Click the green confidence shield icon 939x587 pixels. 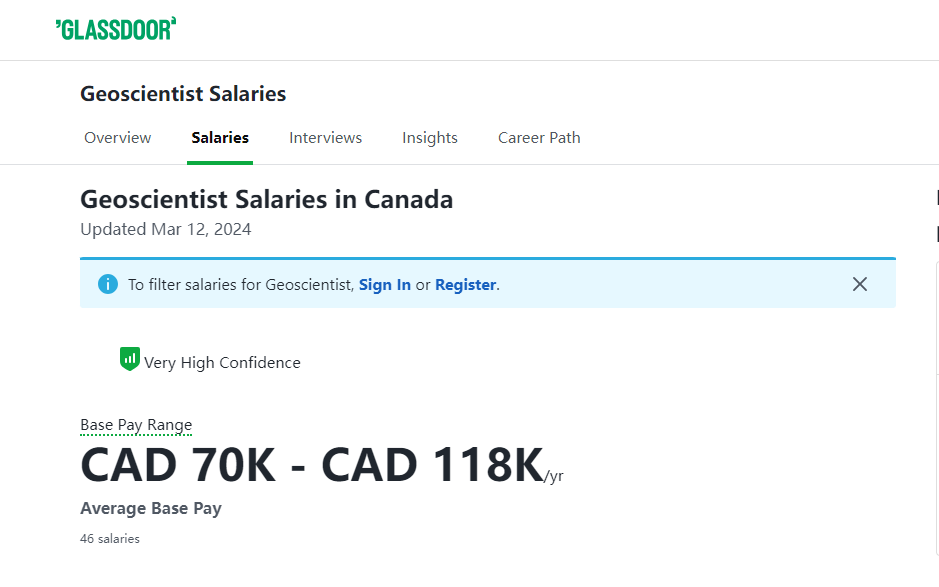[129, 359]
